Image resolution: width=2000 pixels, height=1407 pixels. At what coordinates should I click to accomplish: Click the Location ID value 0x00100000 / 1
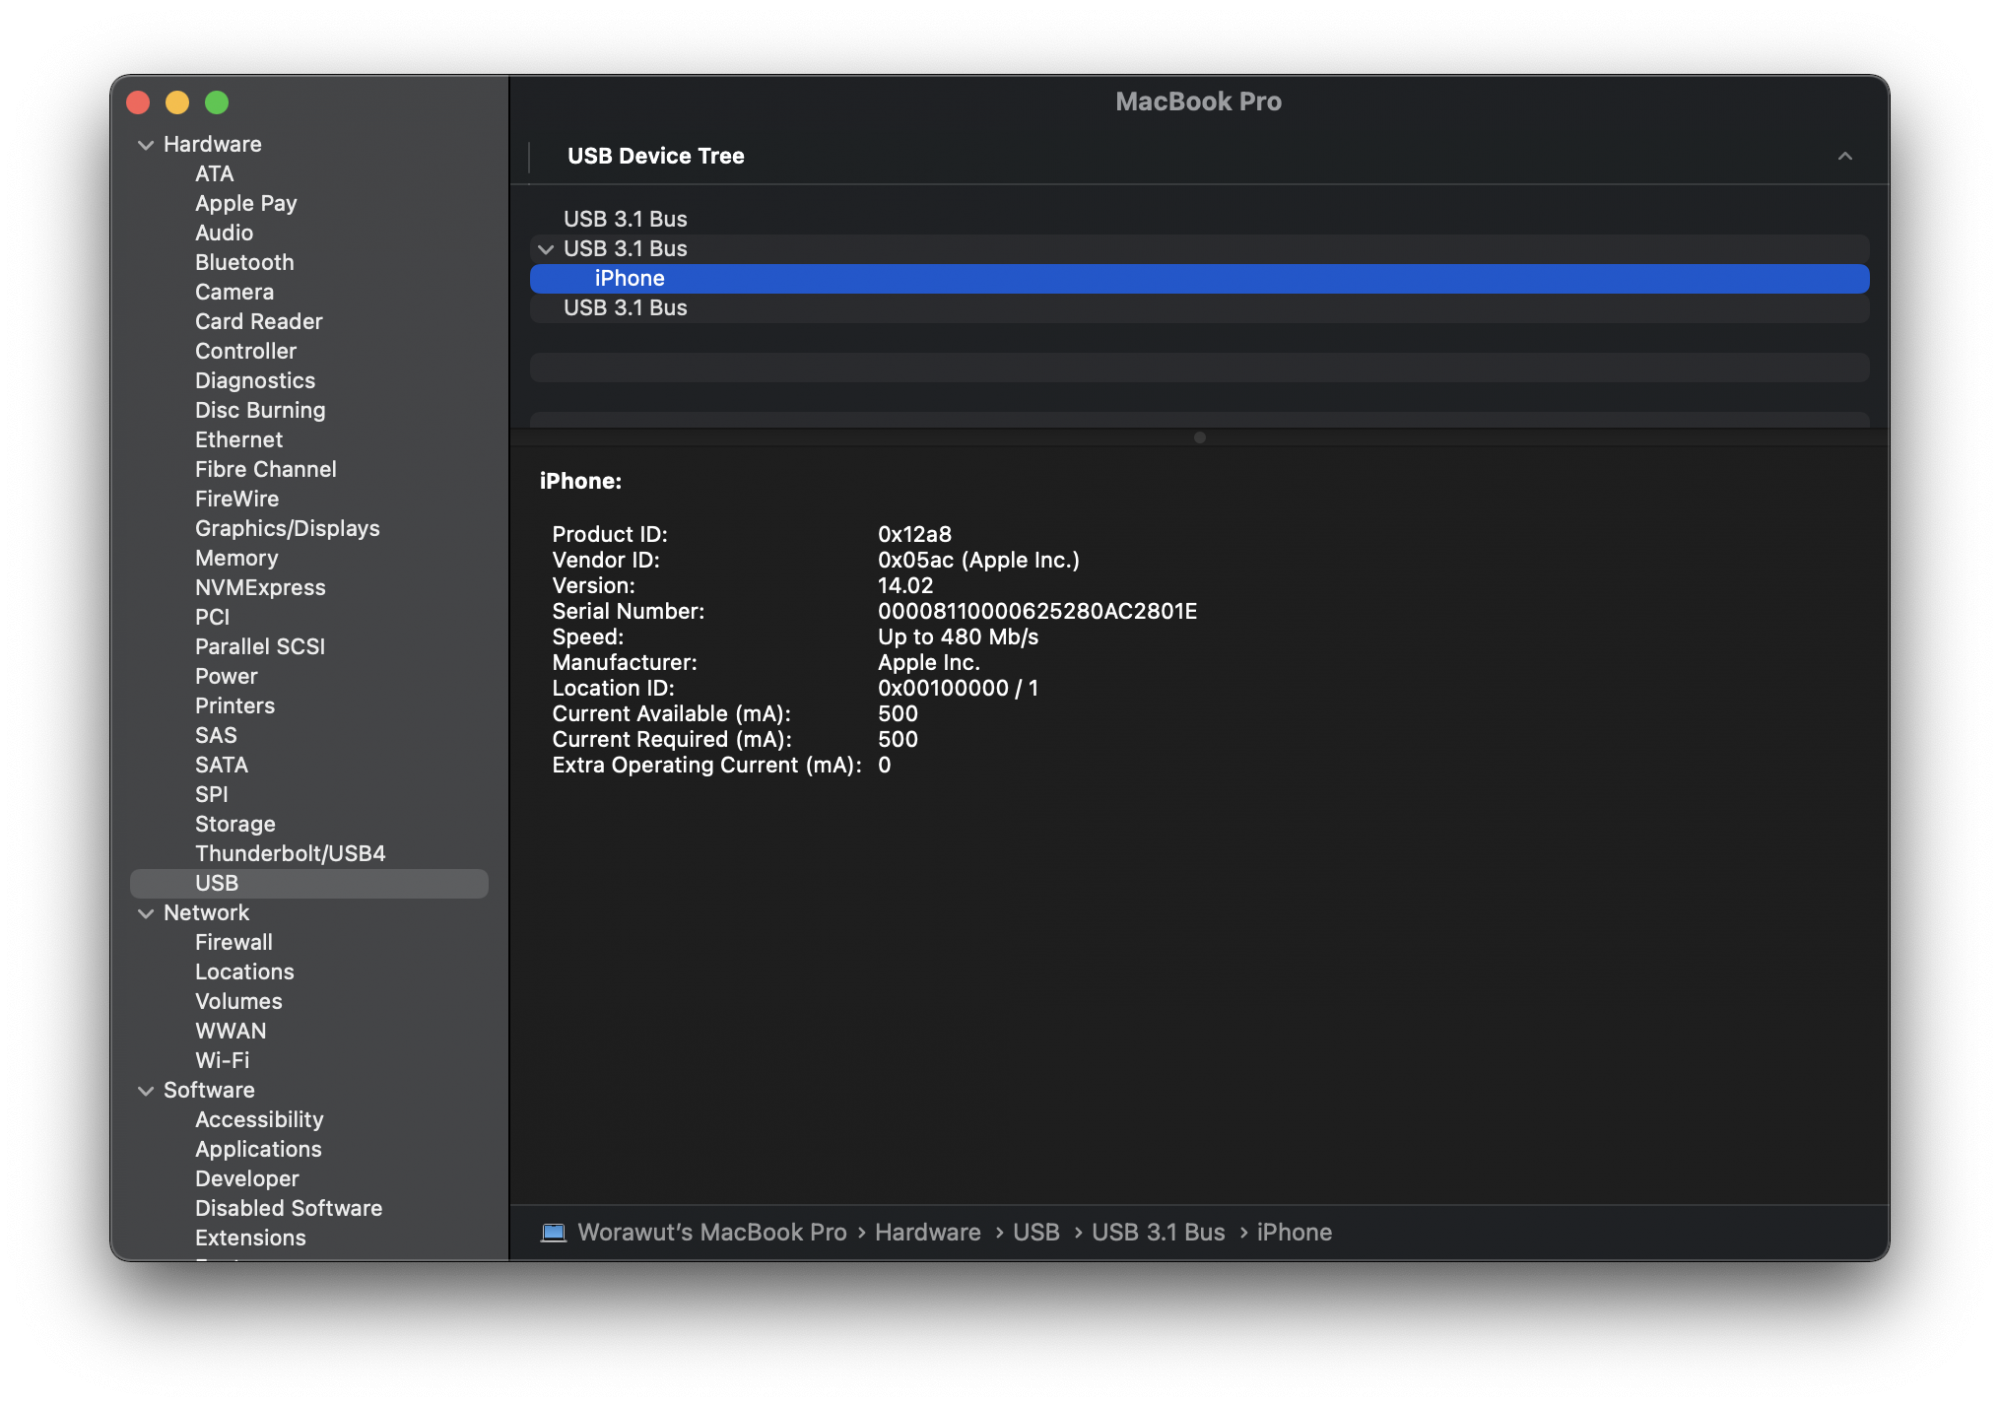(958, 688)
